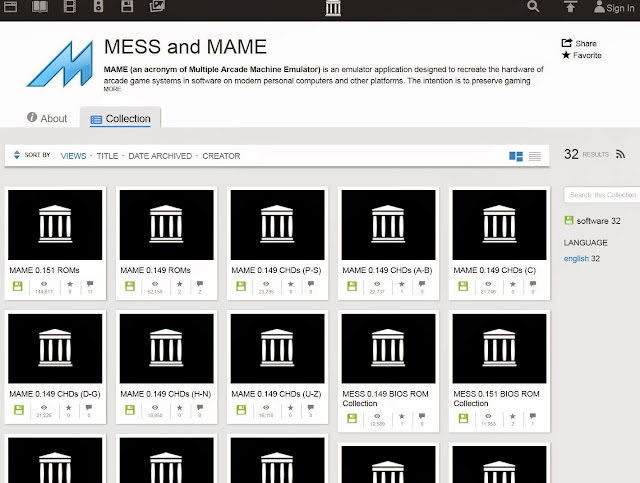Switch to list view

(535, 156)
